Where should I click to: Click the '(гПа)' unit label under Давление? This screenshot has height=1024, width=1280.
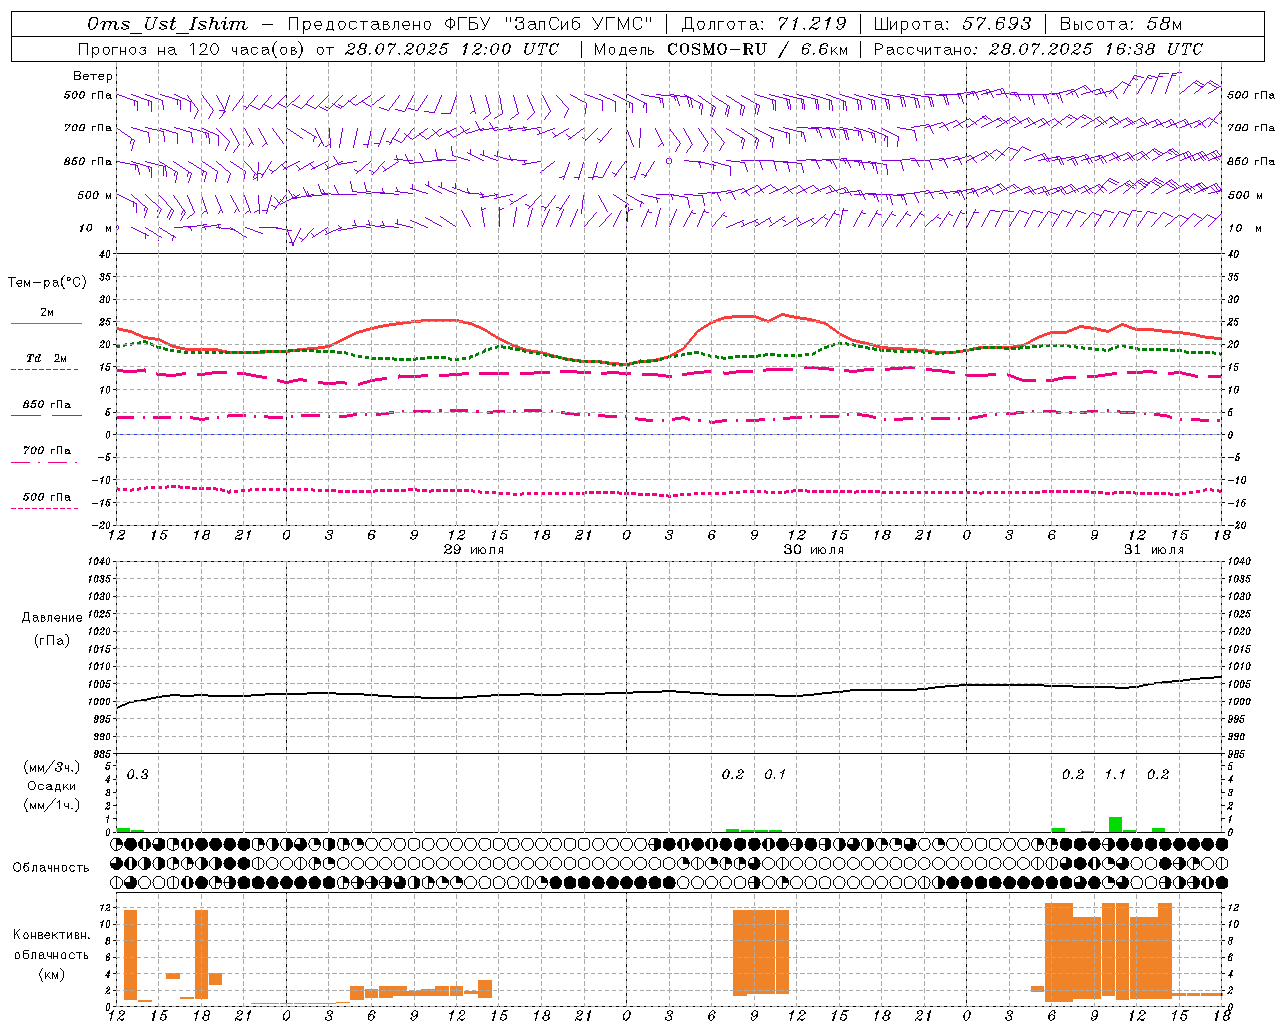52,640
